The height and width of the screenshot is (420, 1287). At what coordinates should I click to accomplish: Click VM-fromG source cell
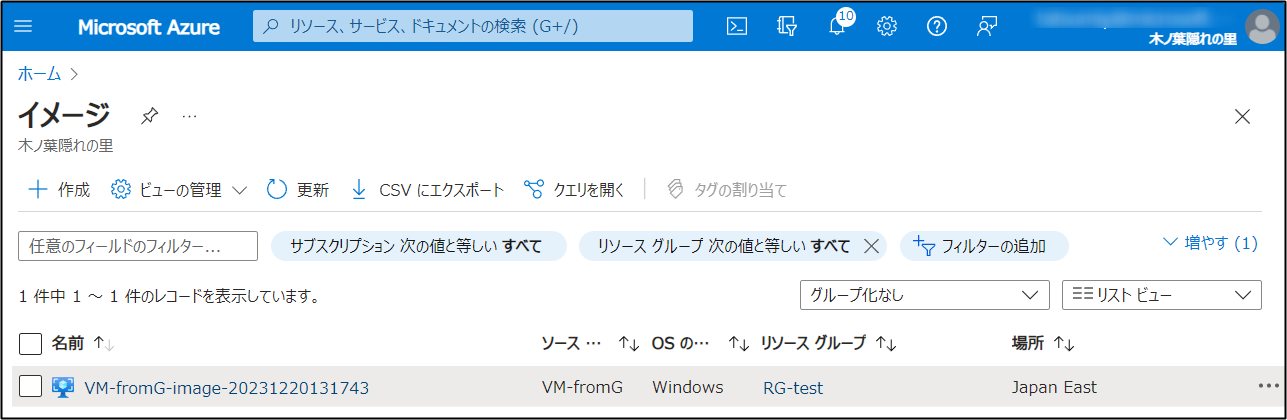582,387
